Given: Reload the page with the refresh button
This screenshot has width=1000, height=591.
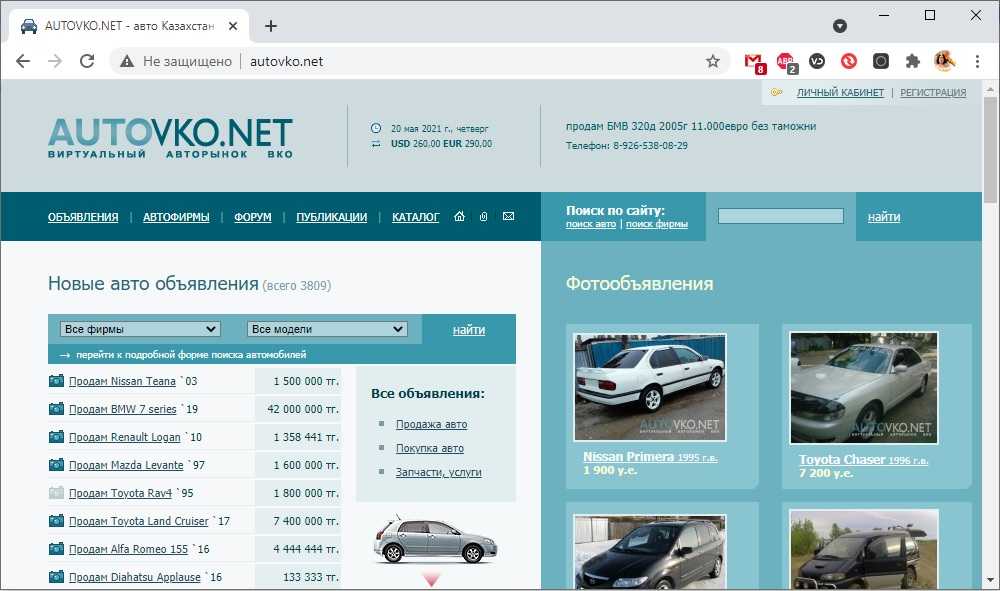Looking at the screenshot, I should 87,61.
